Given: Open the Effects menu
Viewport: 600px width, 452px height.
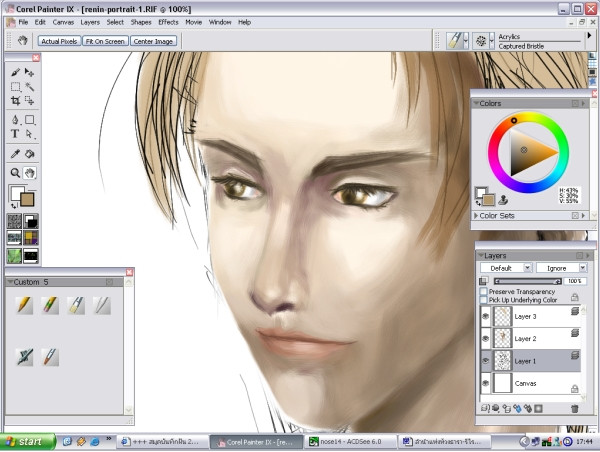Looking at the screenshot, I should point(168,21).
